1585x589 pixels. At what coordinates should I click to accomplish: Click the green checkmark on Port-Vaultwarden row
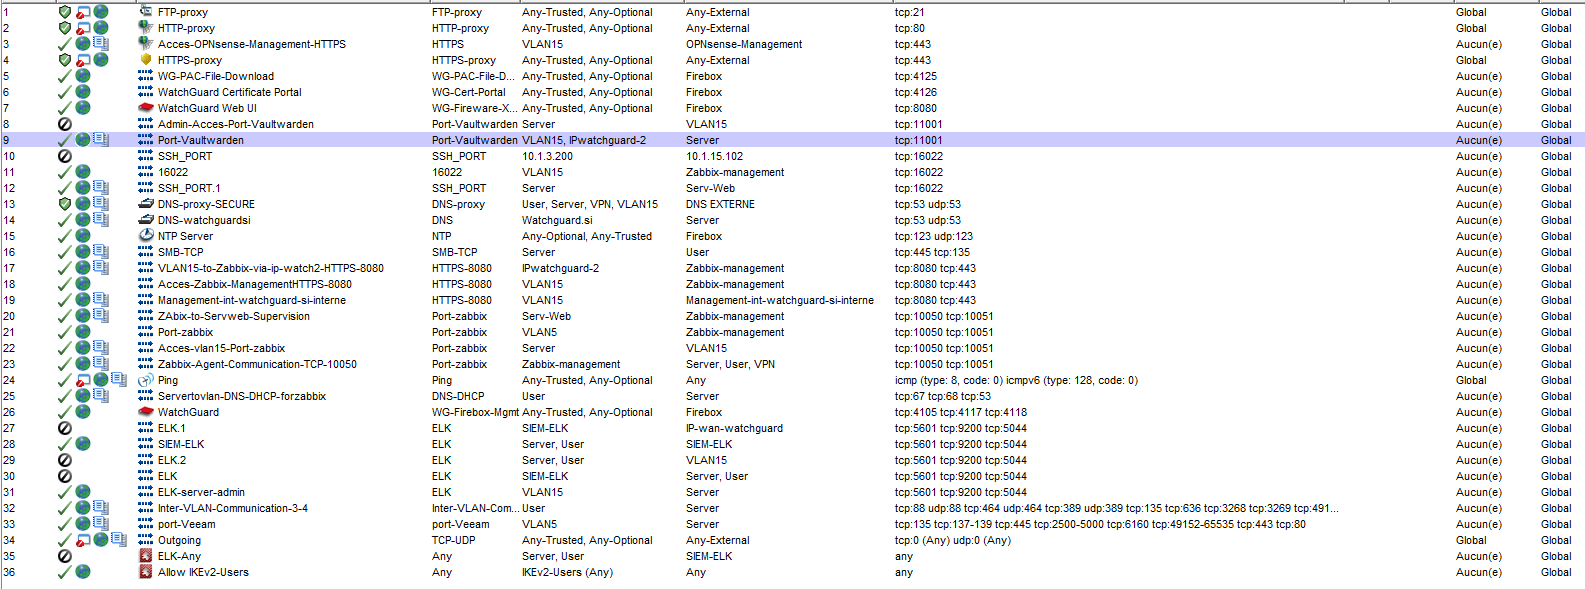65,140
